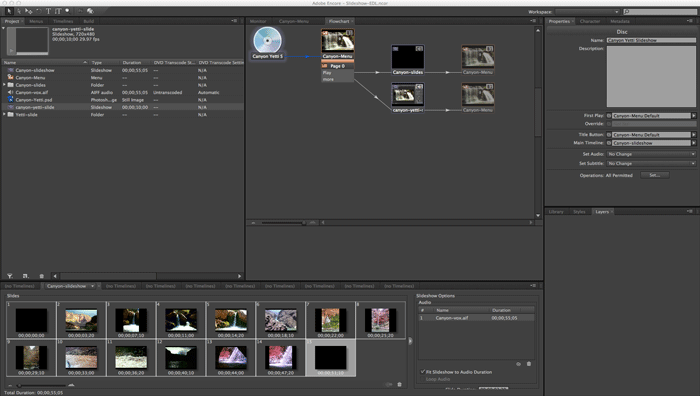Click the Canyon-Menu menu icon in Project list
Screen dimensions: 700x396
(x=11, y=77)
